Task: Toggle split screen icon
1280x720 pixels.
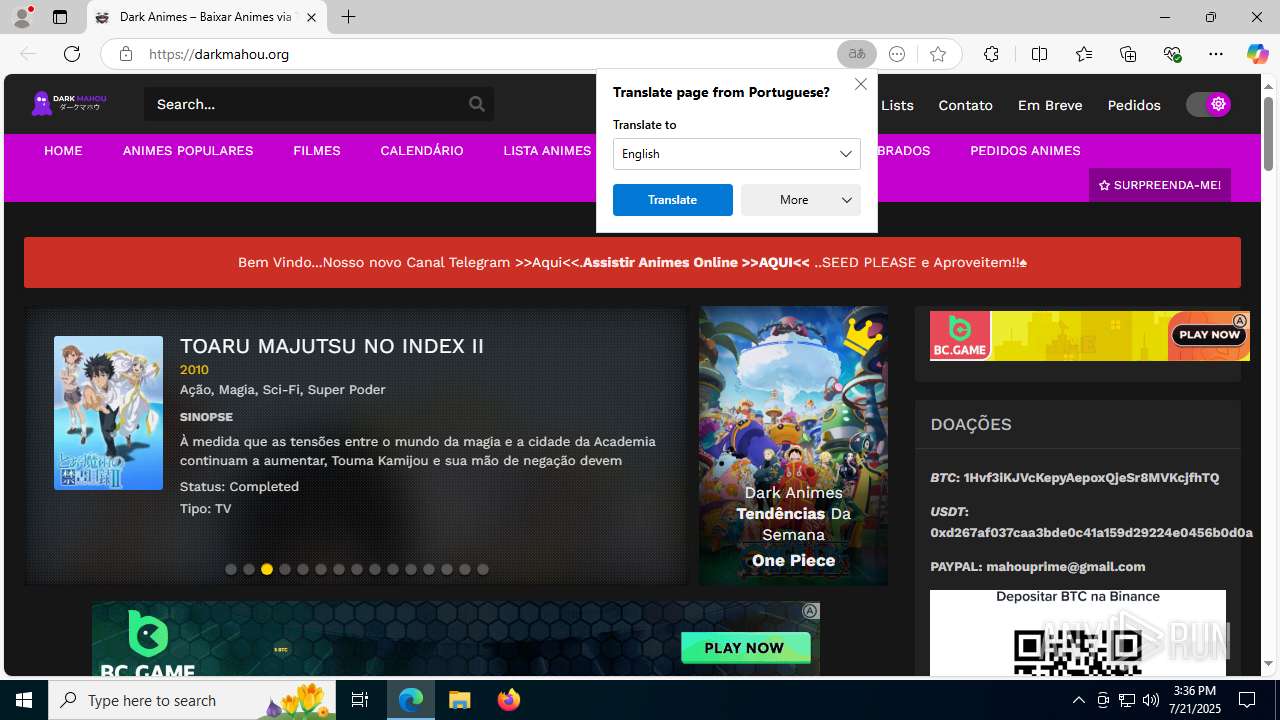Action: [x=1039, y=54]
